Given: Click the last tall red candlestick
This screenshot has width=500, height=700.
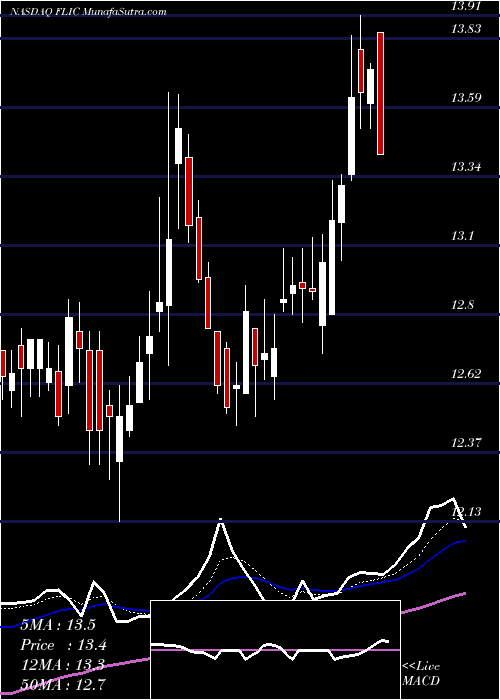Looking at the screenshot, I should click(380, 93).
